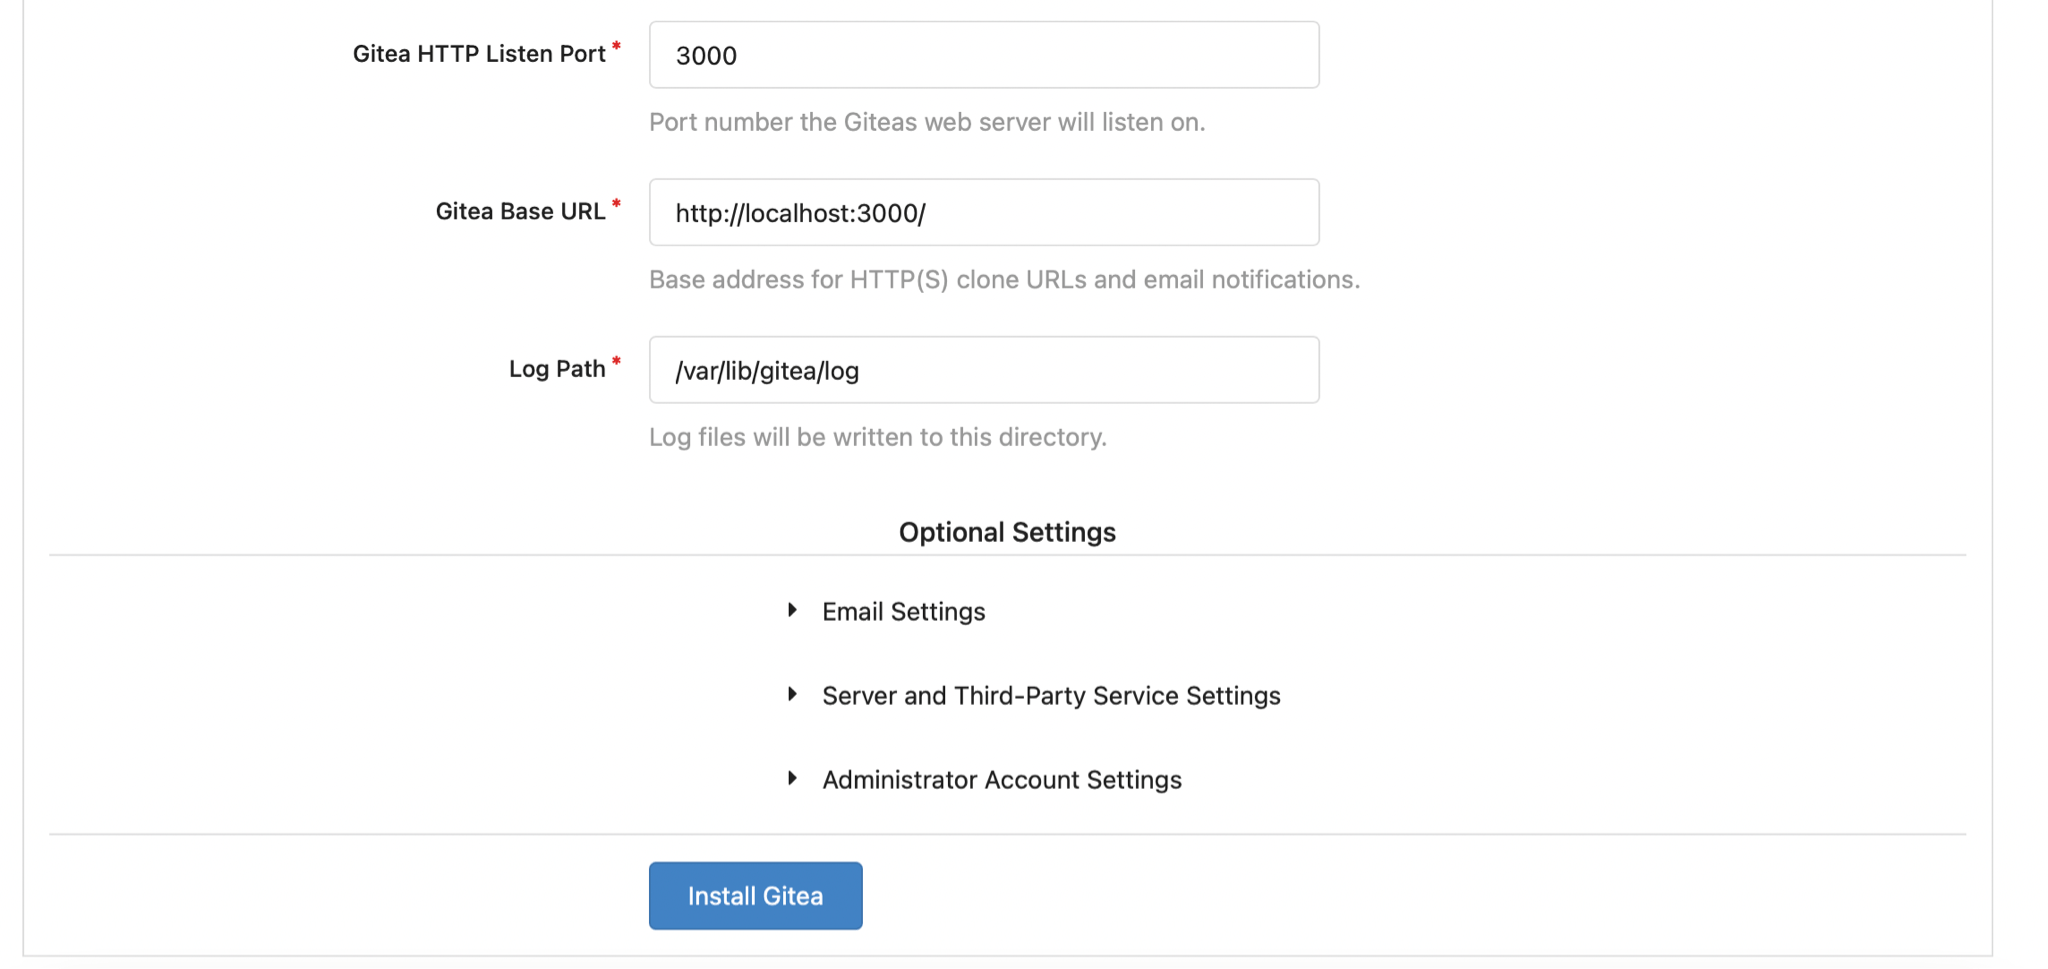Click help text "Log files will be written to this directory."
This screenshot has height=969, width=2048.
878,437
